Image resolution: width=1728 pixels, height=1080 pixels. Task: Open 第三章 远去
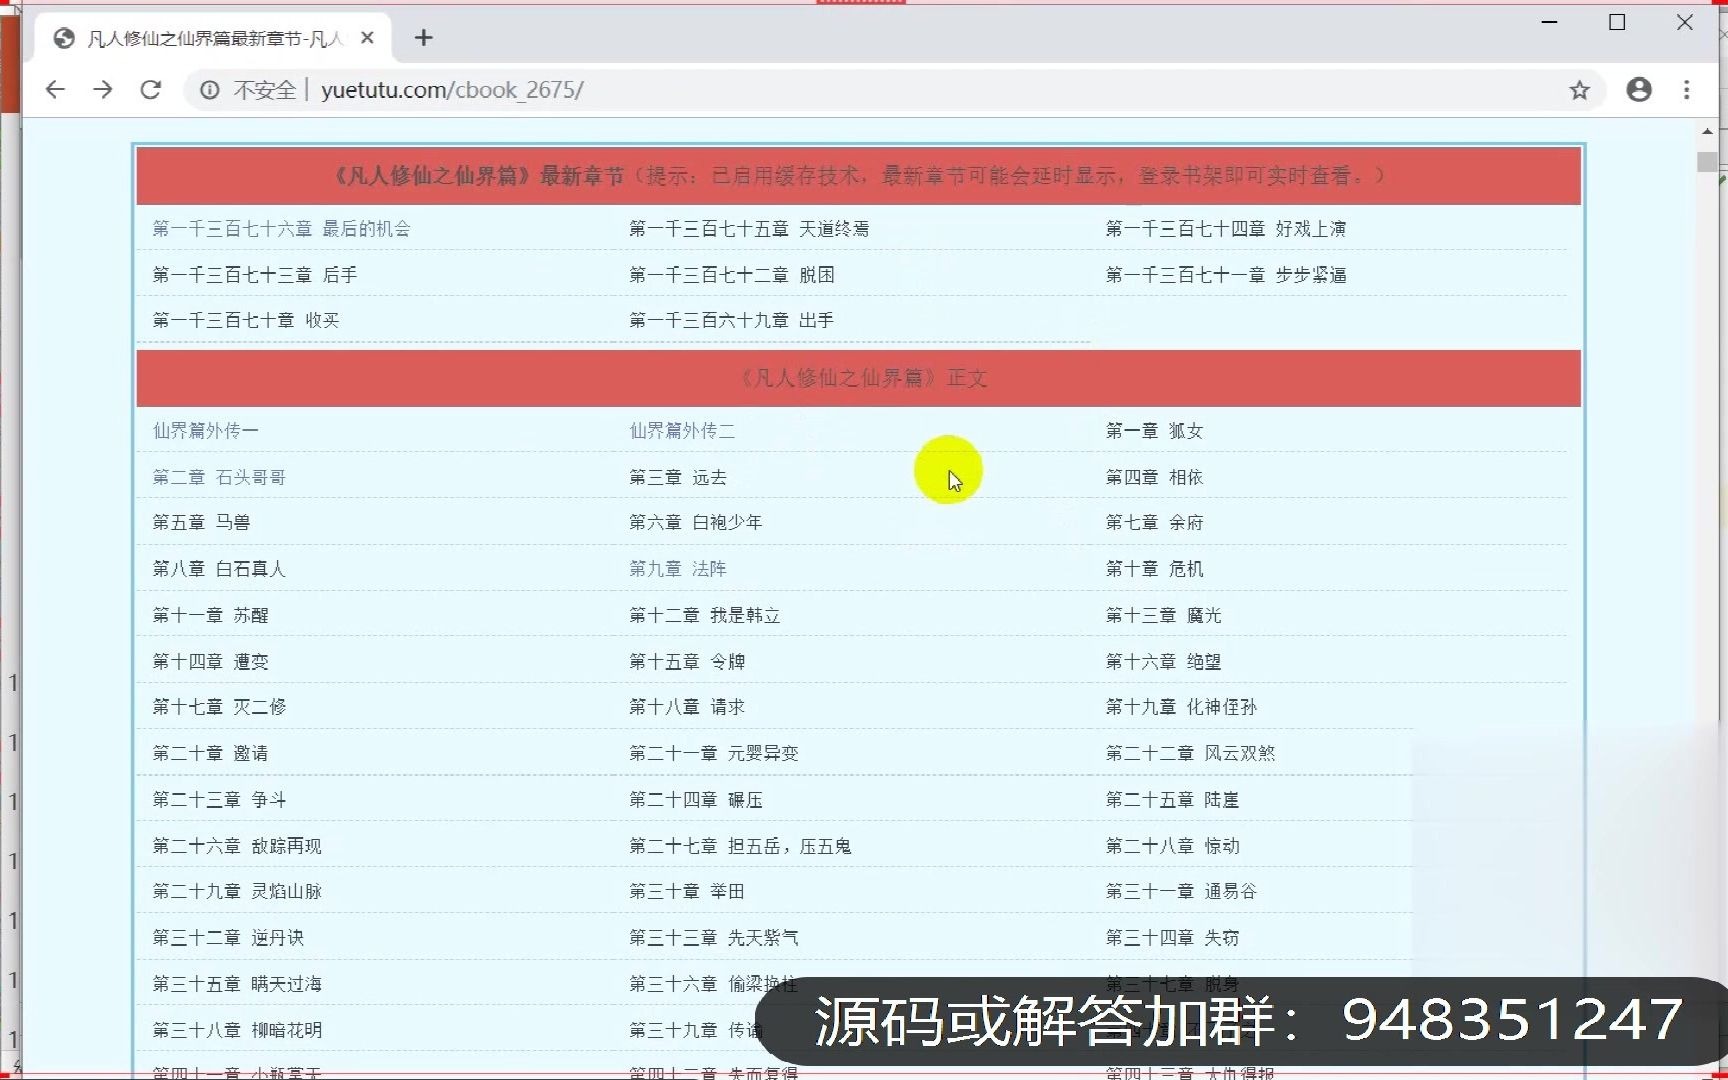[678, 478]
